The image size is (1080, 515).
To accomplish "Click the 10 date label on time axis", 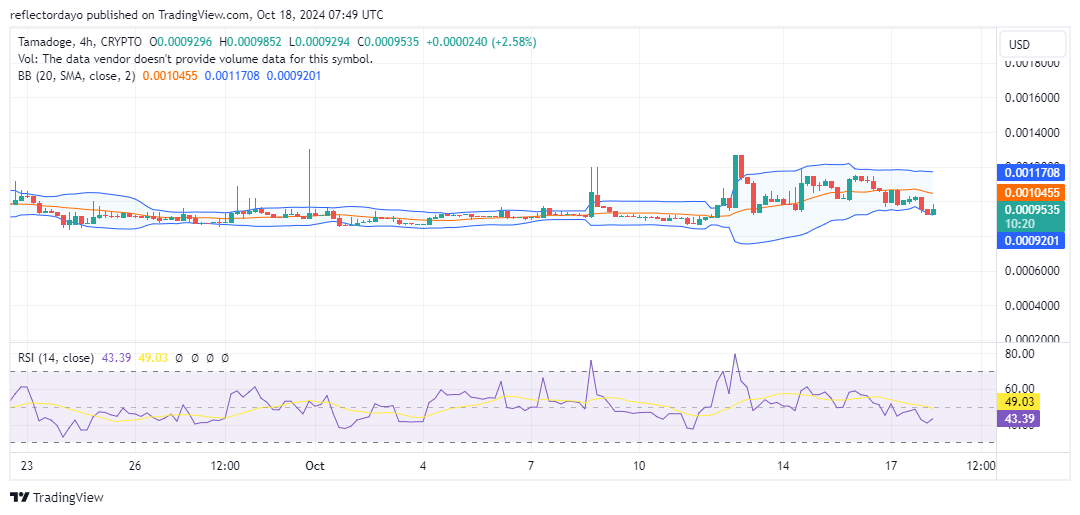I will (x=639, y=465).
